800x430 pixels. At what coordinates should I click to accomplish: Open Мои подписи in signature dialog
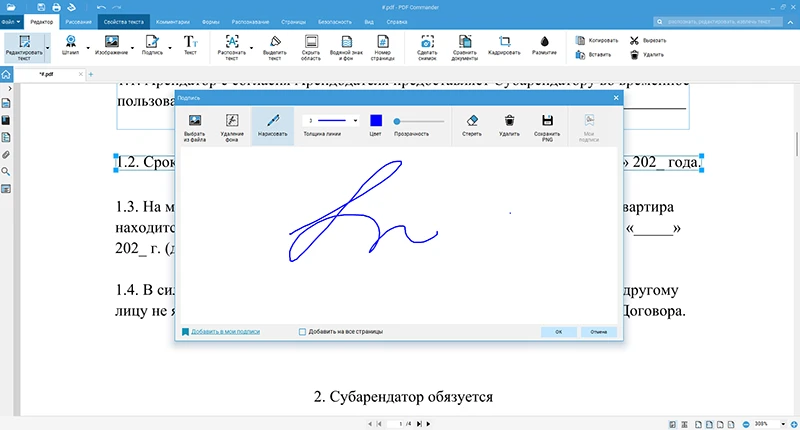coord(589,127)
